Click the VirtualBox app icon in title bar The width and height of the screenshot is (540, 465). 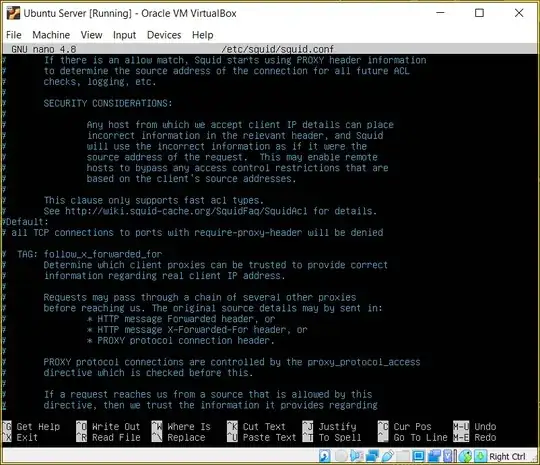point(13,13)
